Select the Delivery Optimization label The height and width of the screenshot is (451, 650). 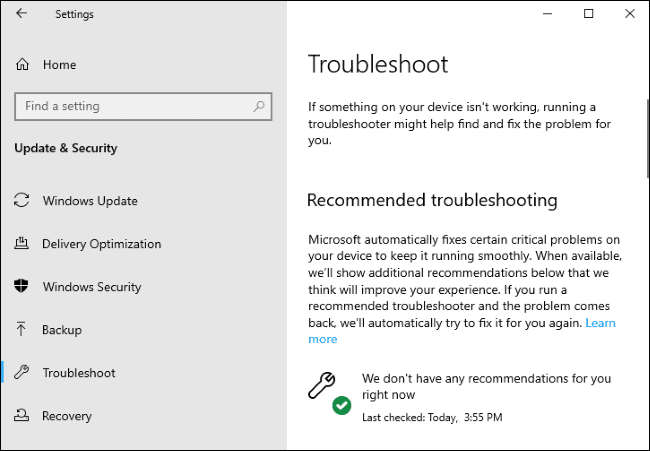tap(101, 244)
